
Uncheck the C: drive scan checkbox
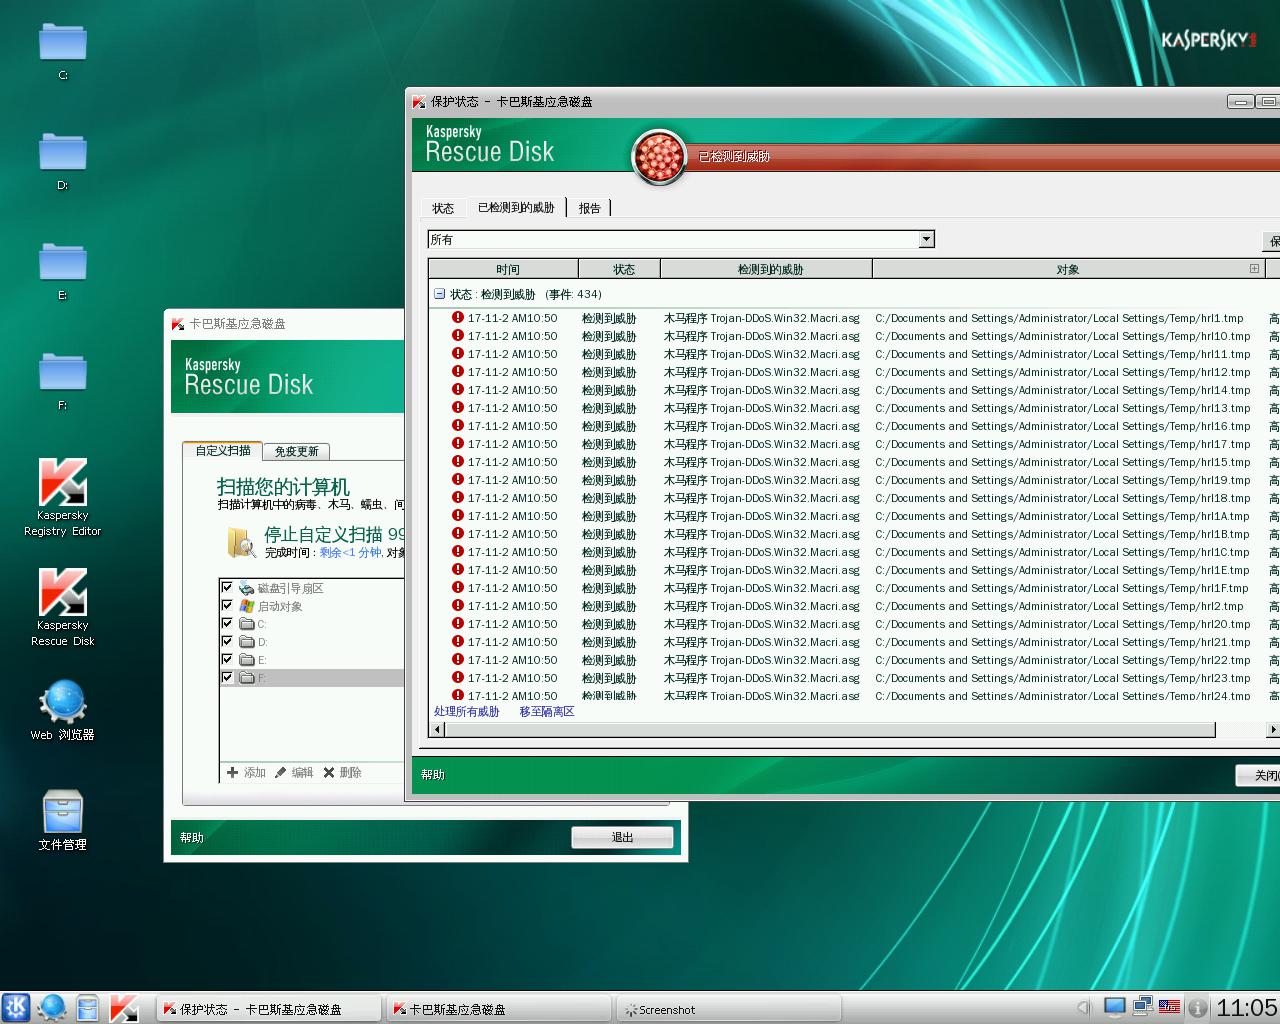[x=227, y=623]
